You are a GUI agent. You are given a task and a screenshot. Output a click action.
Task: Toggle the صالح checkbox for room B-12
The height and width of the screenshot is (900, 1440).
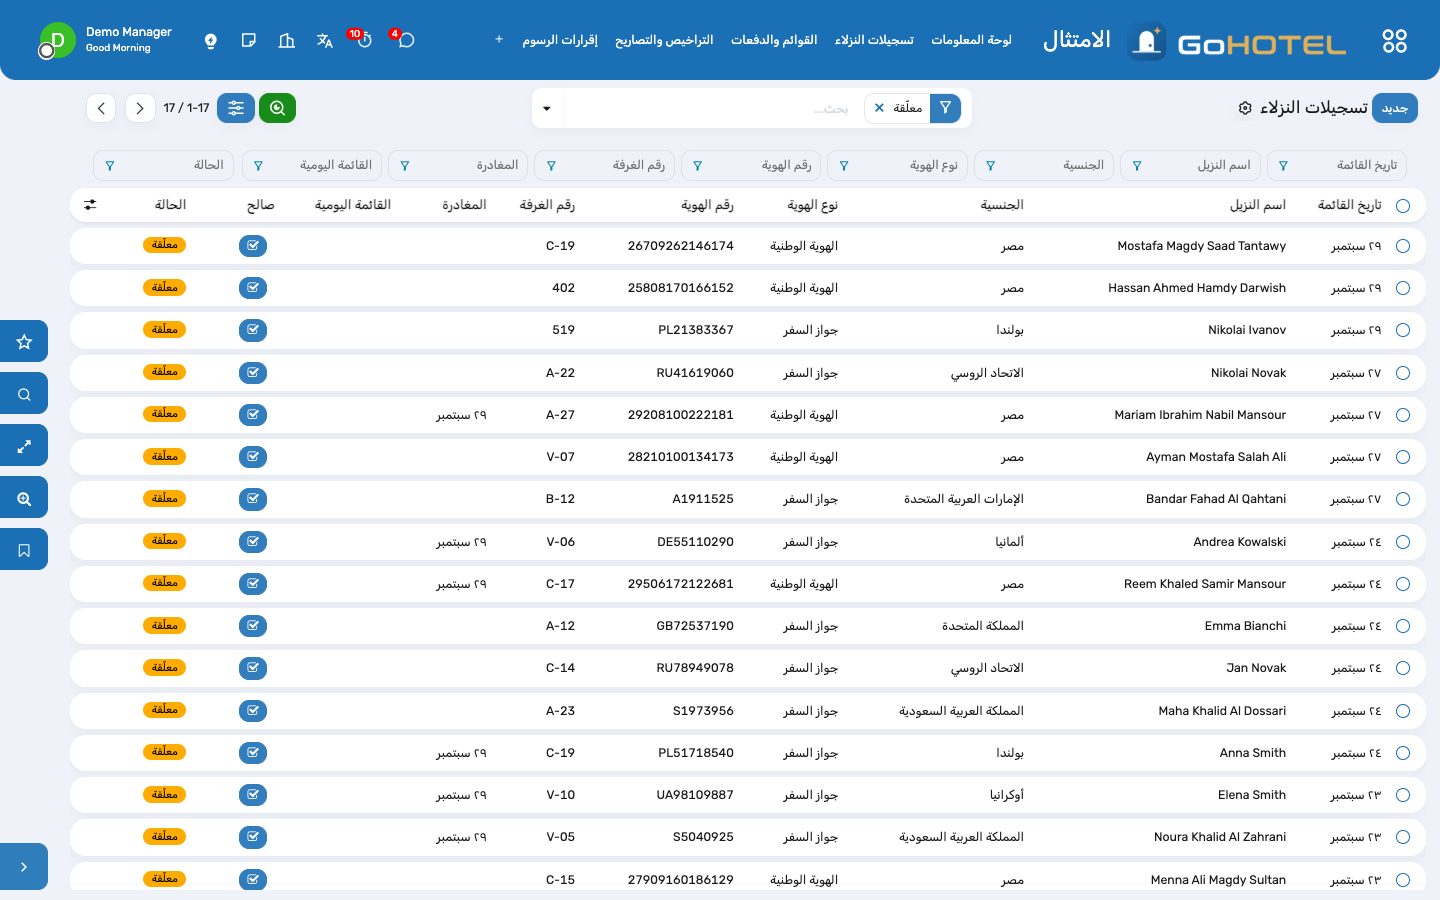[x=253, y=499]
